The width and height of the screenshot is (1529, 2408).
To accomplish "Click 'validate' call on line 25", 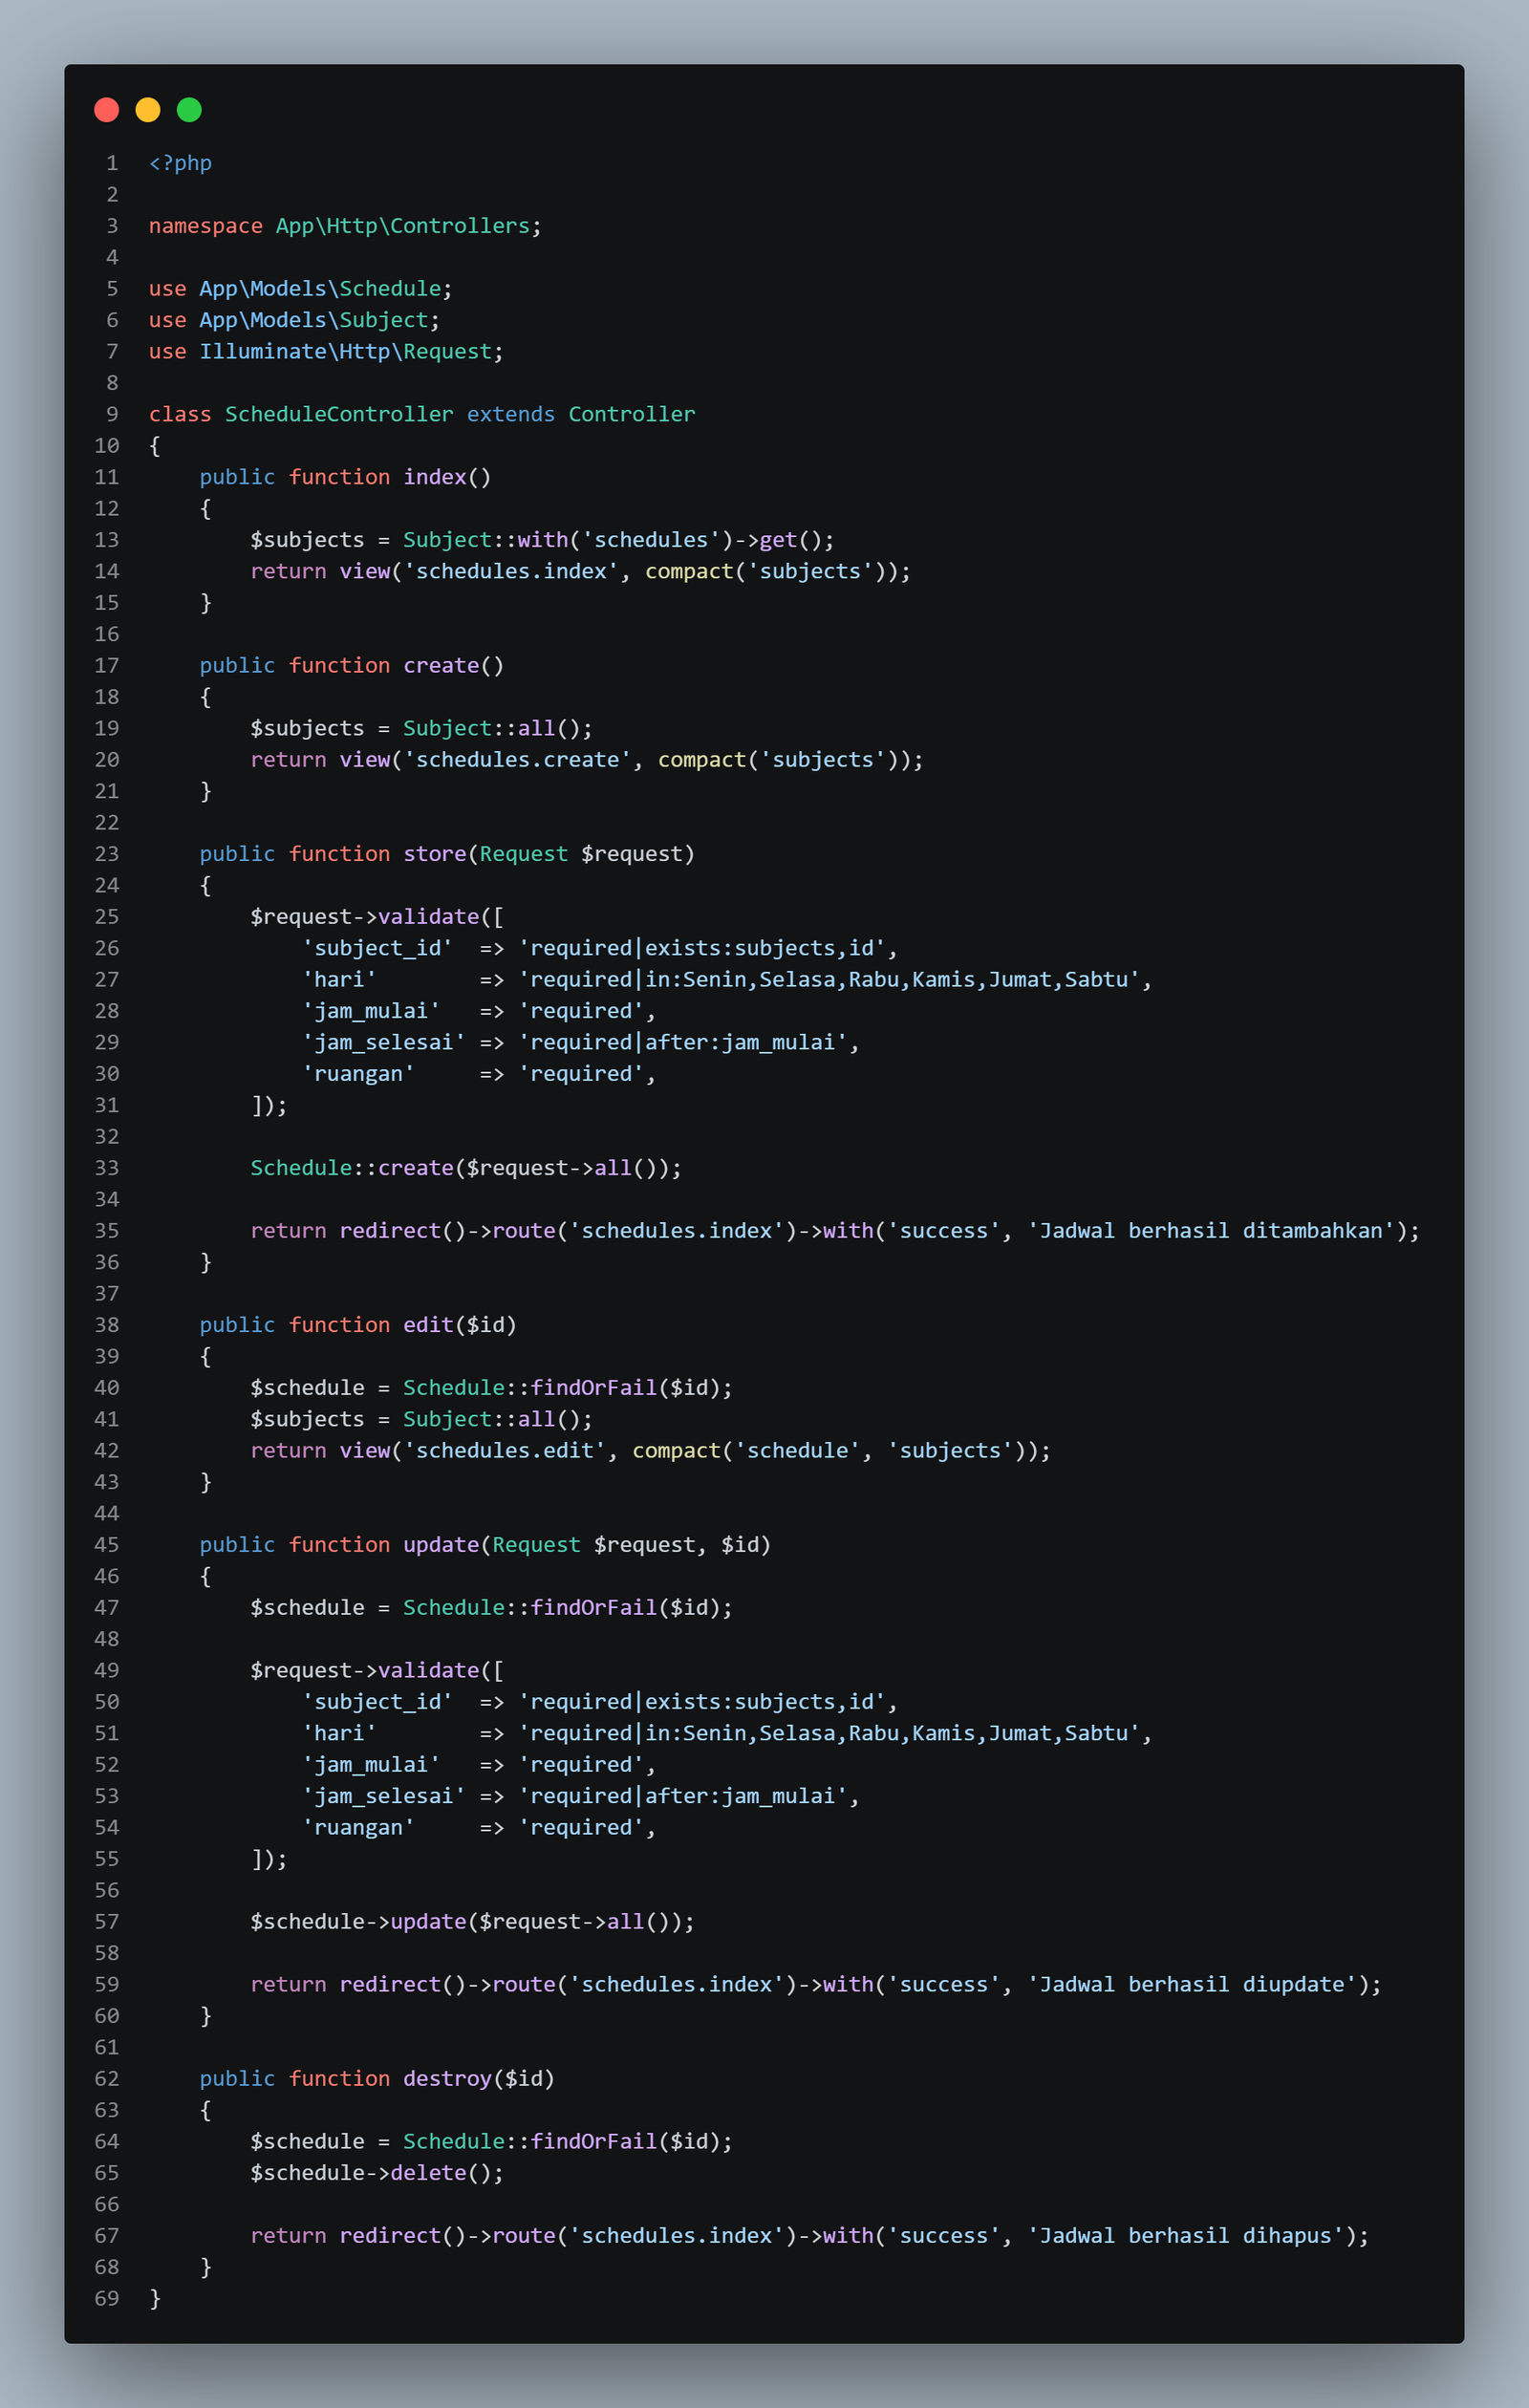I will (x=428, y=917).
